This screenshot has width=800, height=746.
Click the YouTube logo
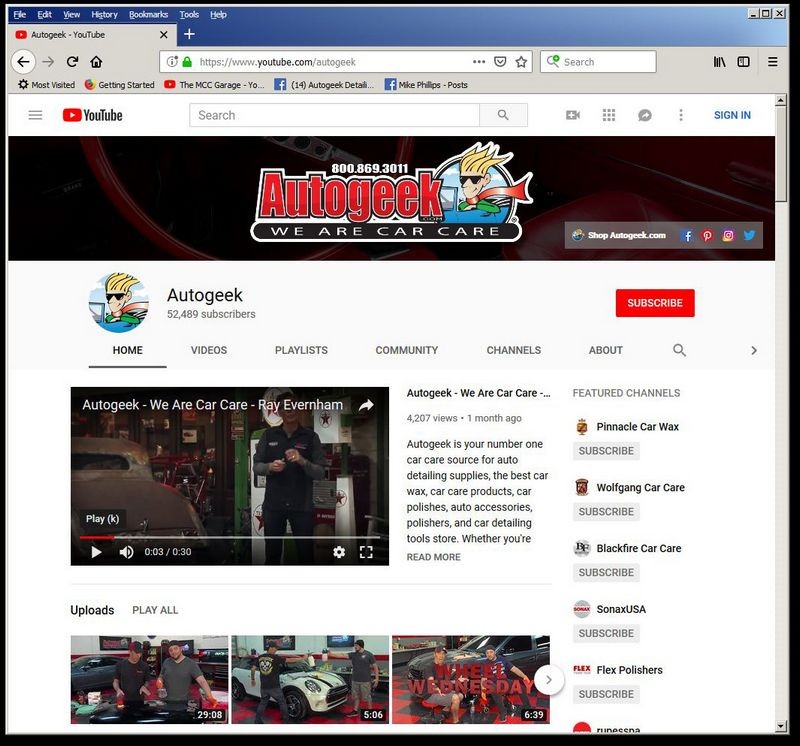92,115
